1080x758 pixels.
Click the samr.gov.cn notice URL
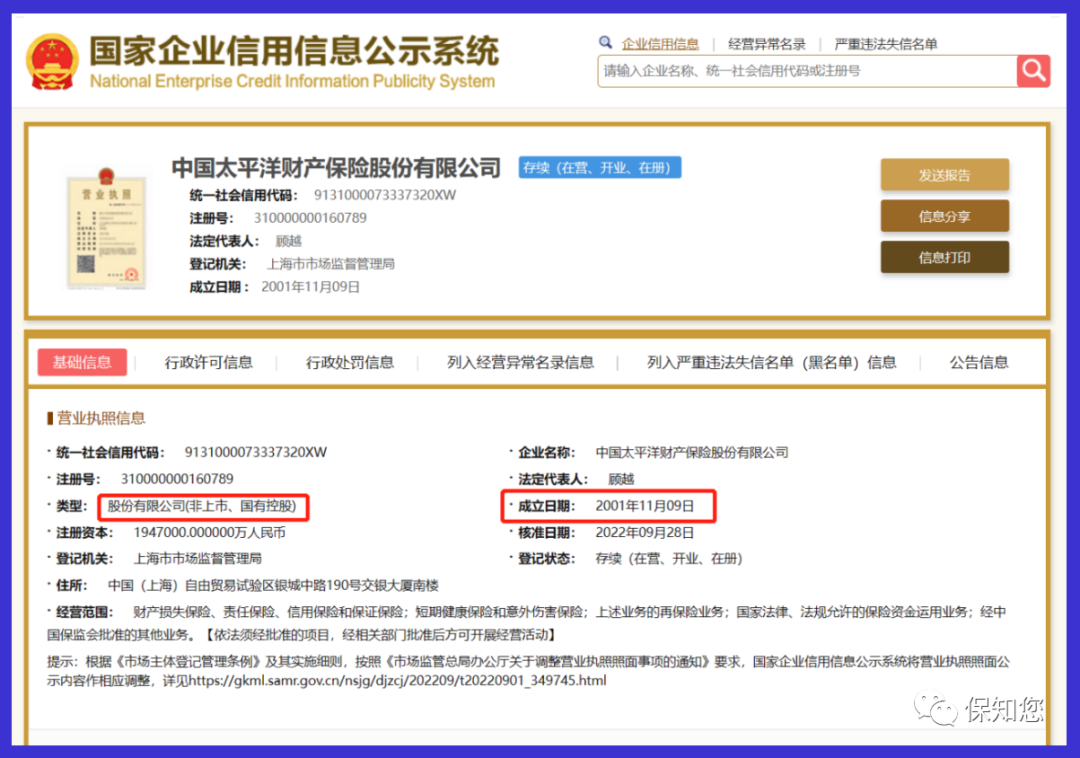[397, 680]
